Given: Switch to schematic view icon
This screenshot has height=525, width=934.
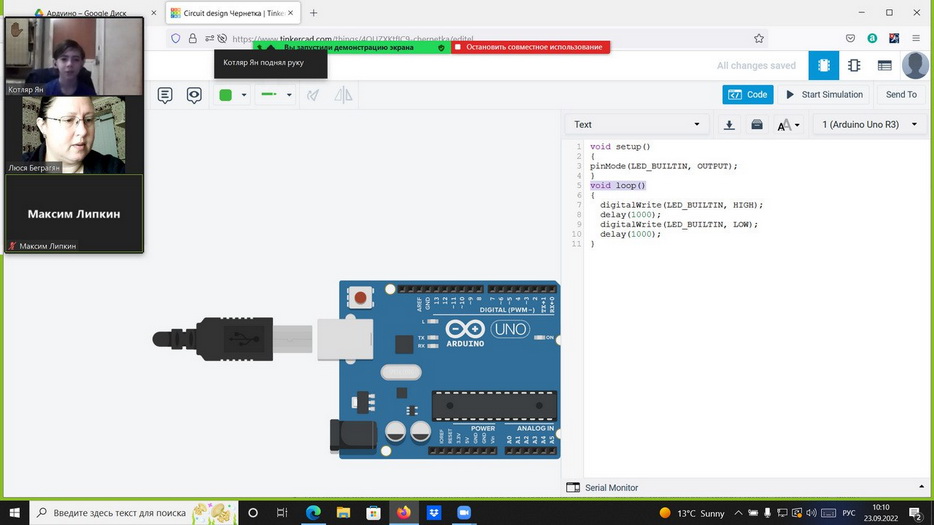Looking at the screenshot, I should (854, 66).
